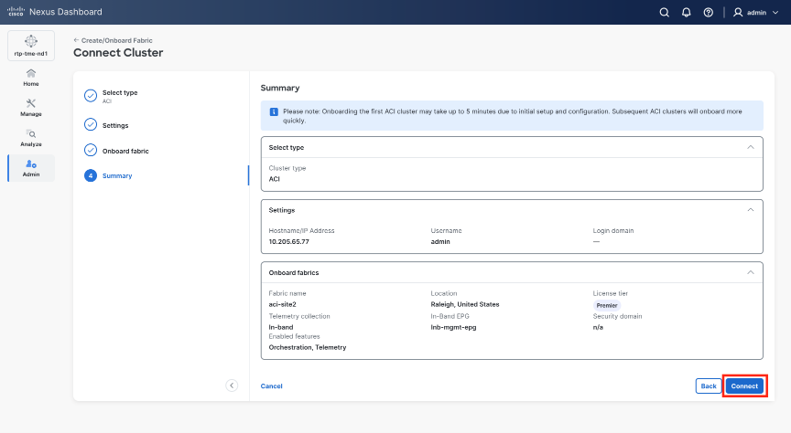Click the Summary heading
The height and width of the screenshot is (433, 791).
[280, 88]
